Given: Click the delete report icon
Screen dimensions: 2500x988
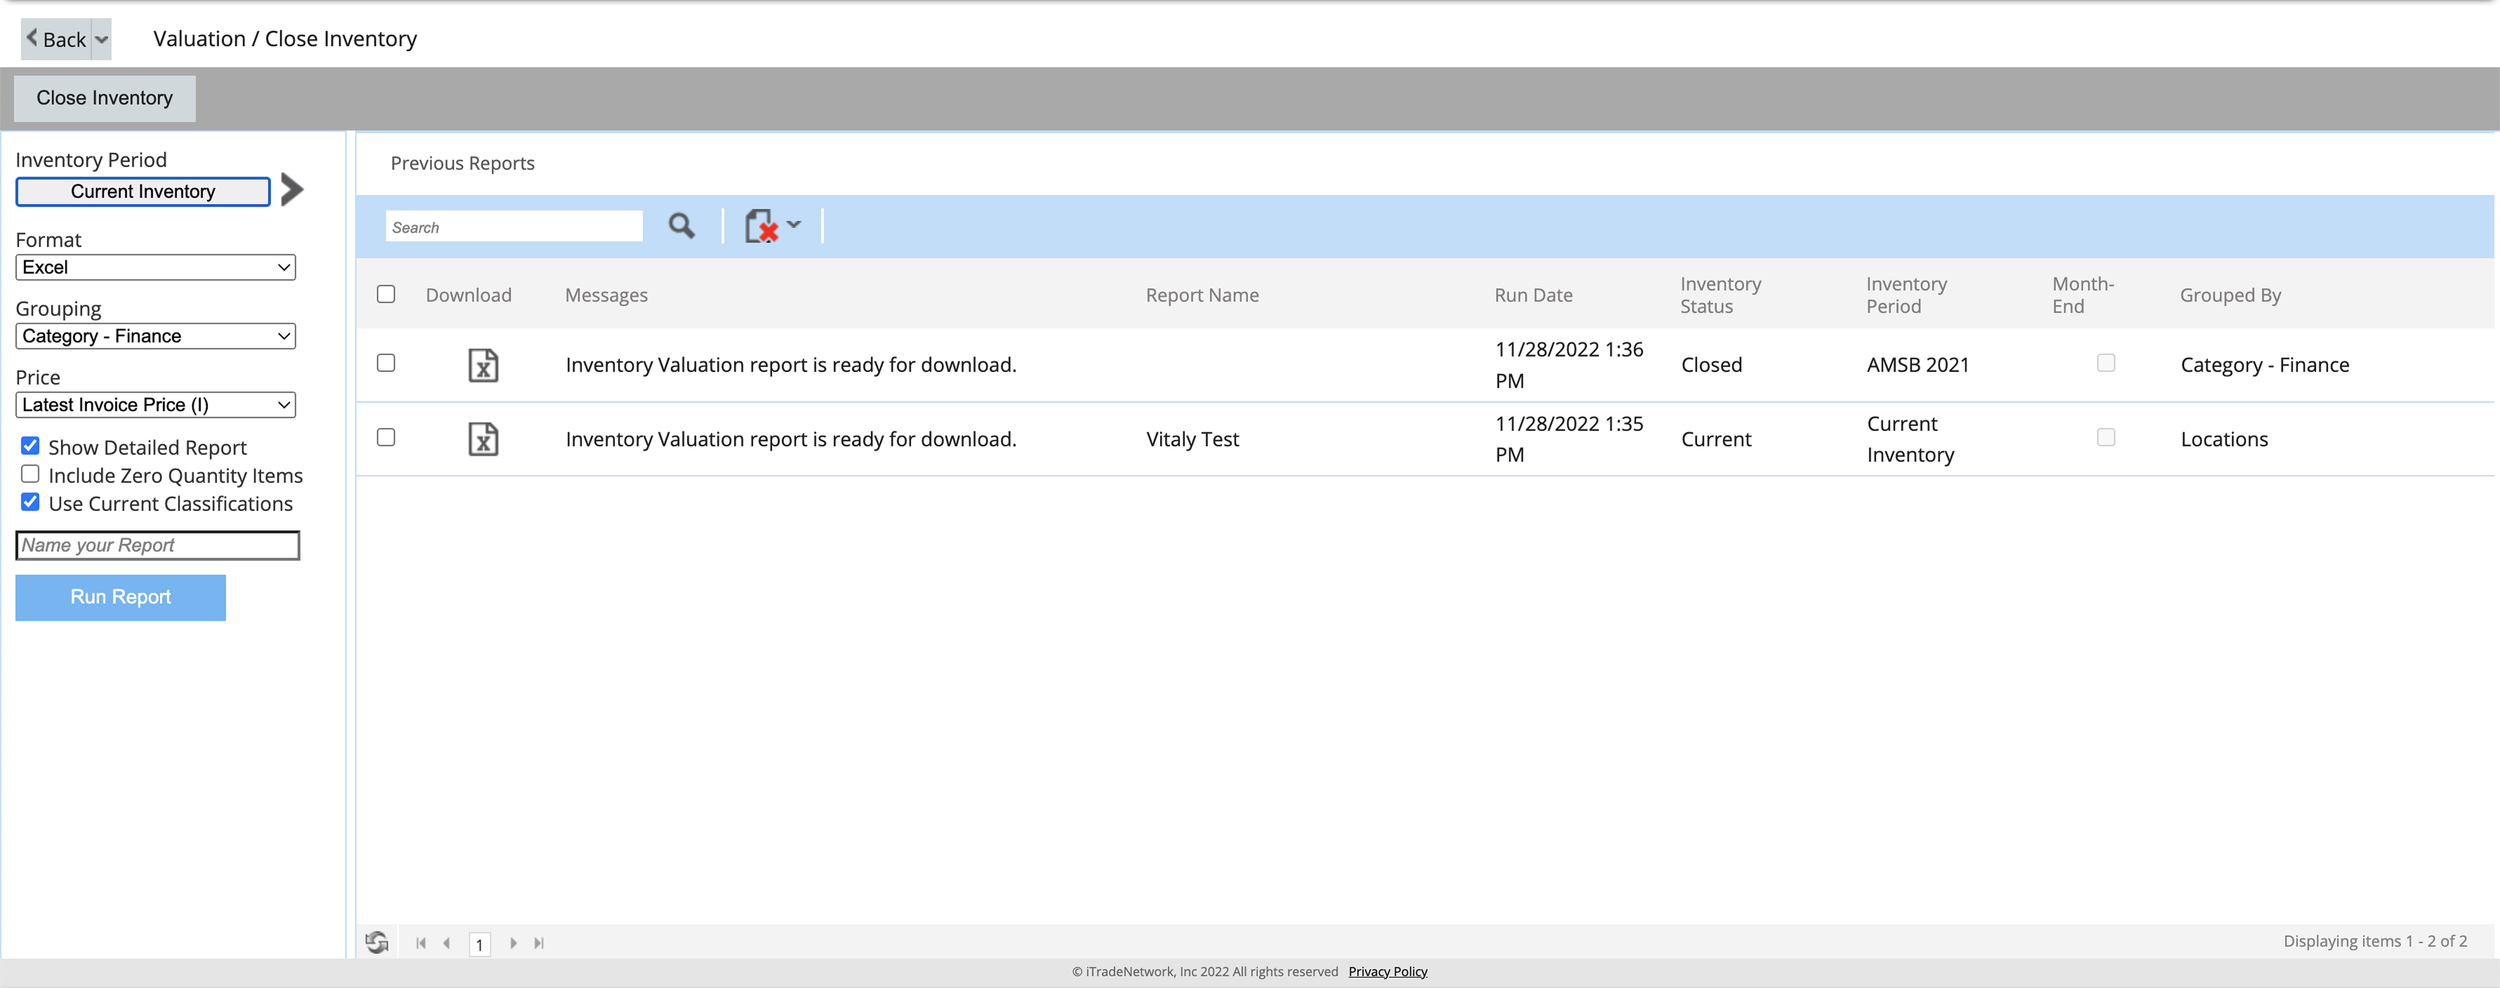Looking at the screenshot, I should point(761,226).
